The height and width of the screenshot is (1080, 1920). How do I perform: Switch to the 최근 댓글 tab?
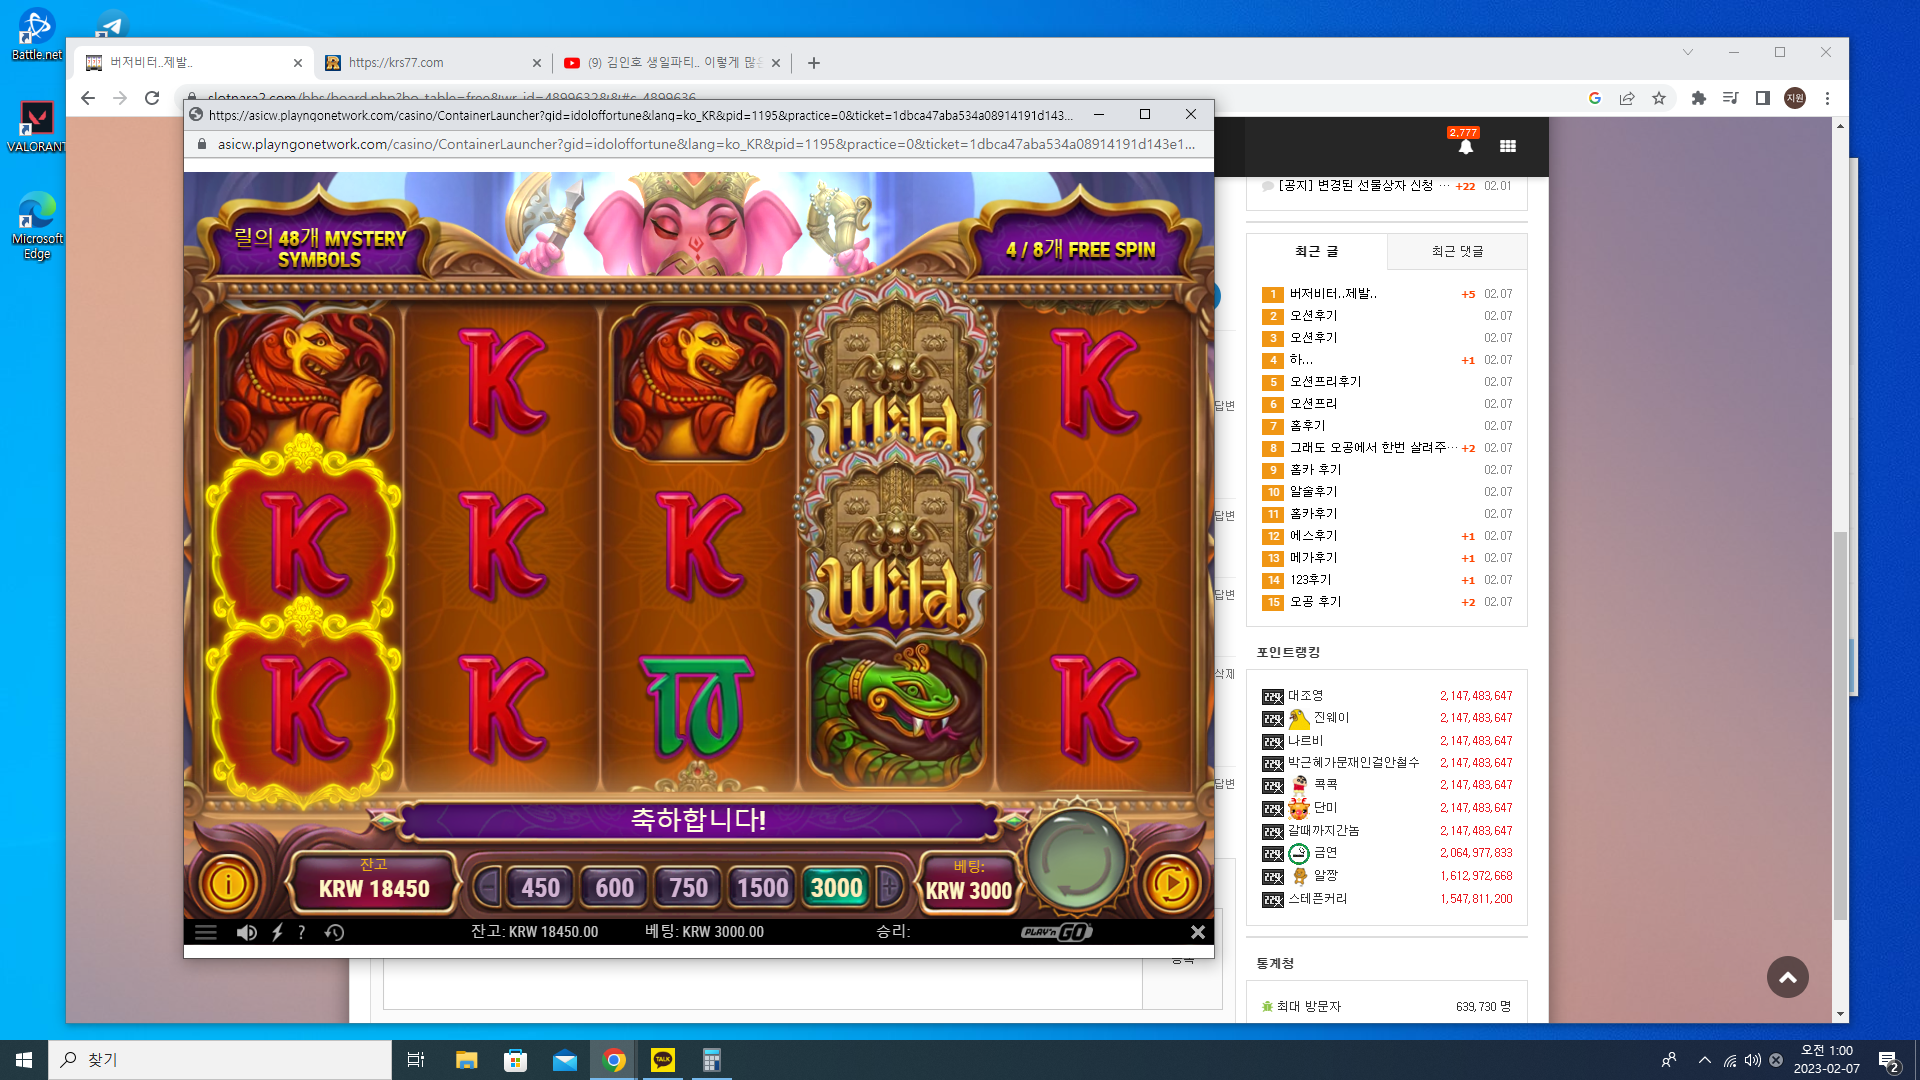1457,251
